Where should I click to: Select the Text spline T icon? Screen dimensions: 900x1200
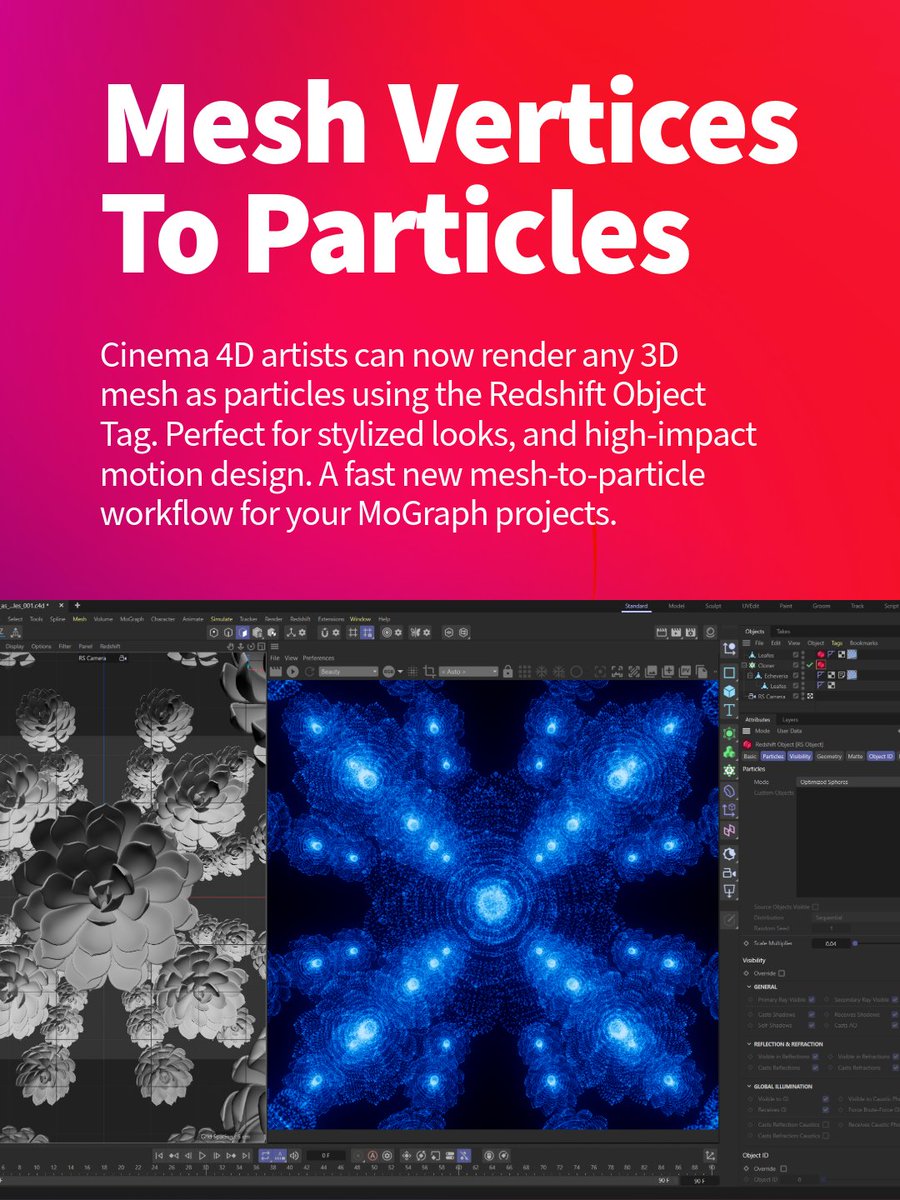[x=730, y=710]
